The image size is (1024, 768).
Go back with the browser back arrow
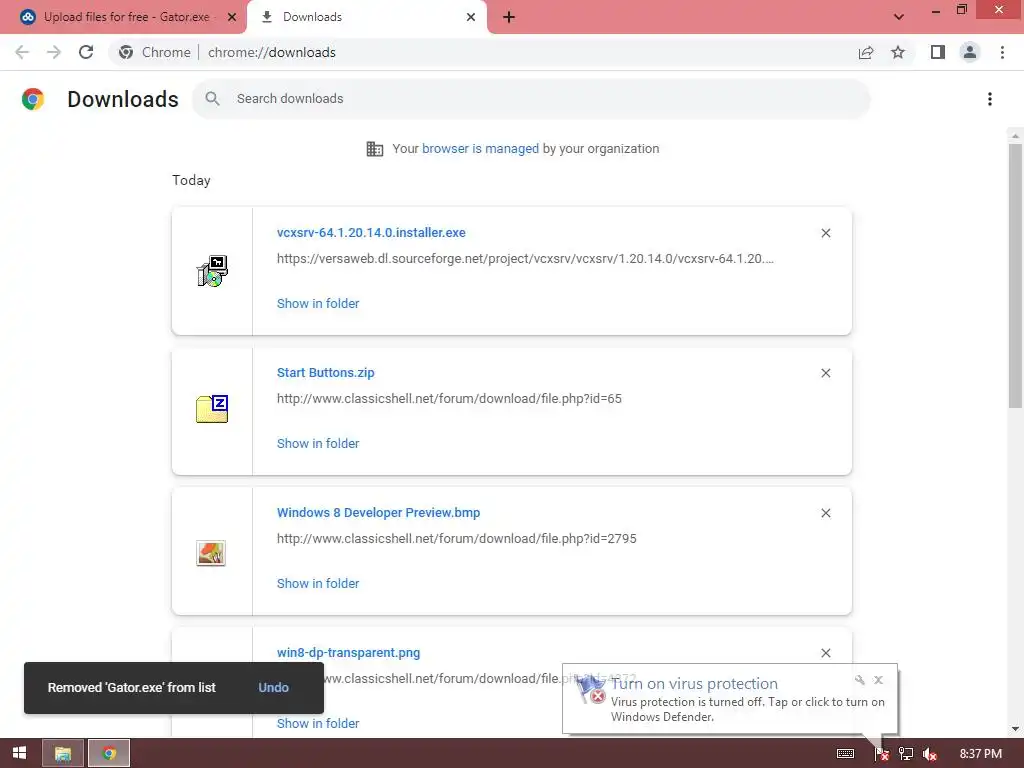22,52
